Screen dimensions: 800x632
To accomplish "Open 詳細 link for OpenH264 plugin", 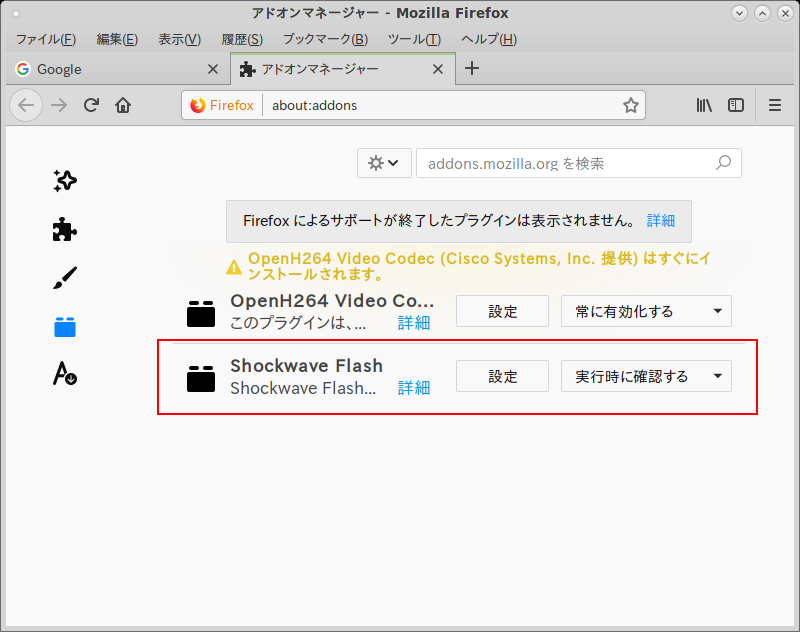I will (x=414, y=323).
